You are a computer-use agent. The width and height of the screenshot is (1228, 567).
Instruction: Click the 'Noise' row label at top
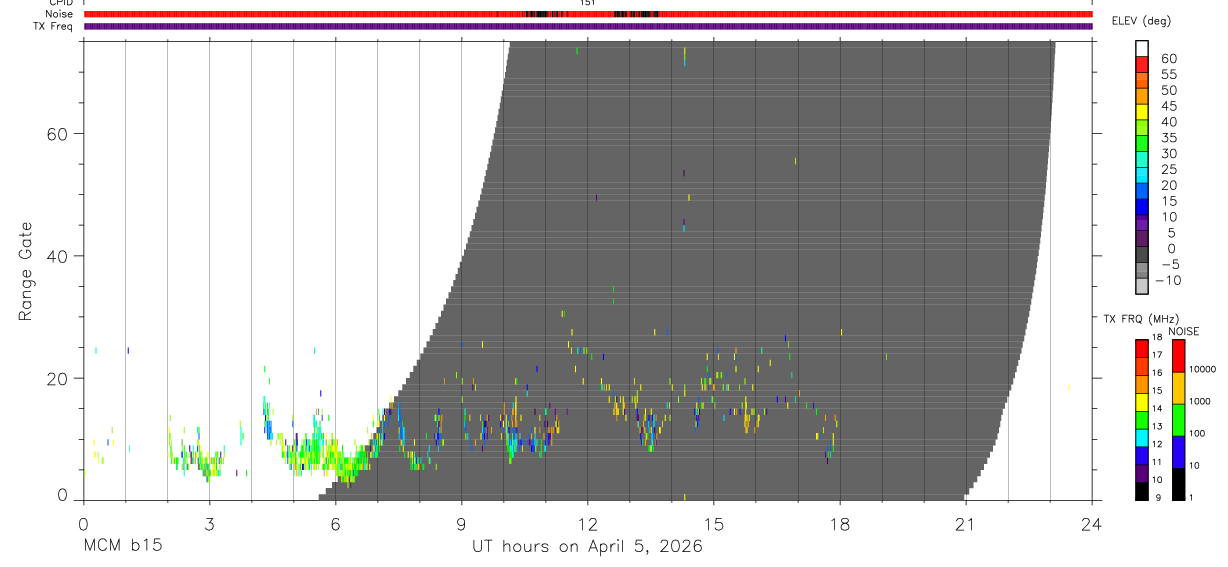point(59,14)
